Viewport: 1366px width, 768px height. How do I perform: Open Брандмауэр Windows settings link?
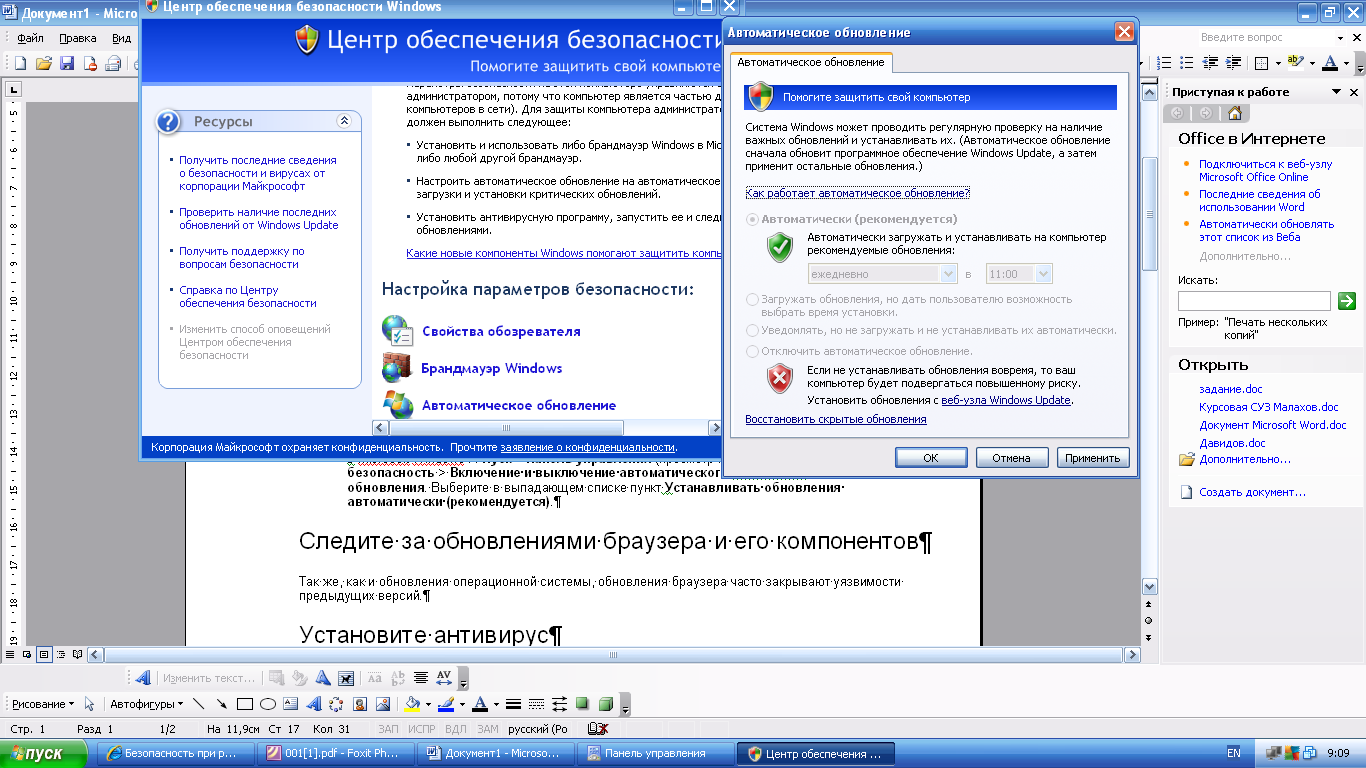pos(492,368)
